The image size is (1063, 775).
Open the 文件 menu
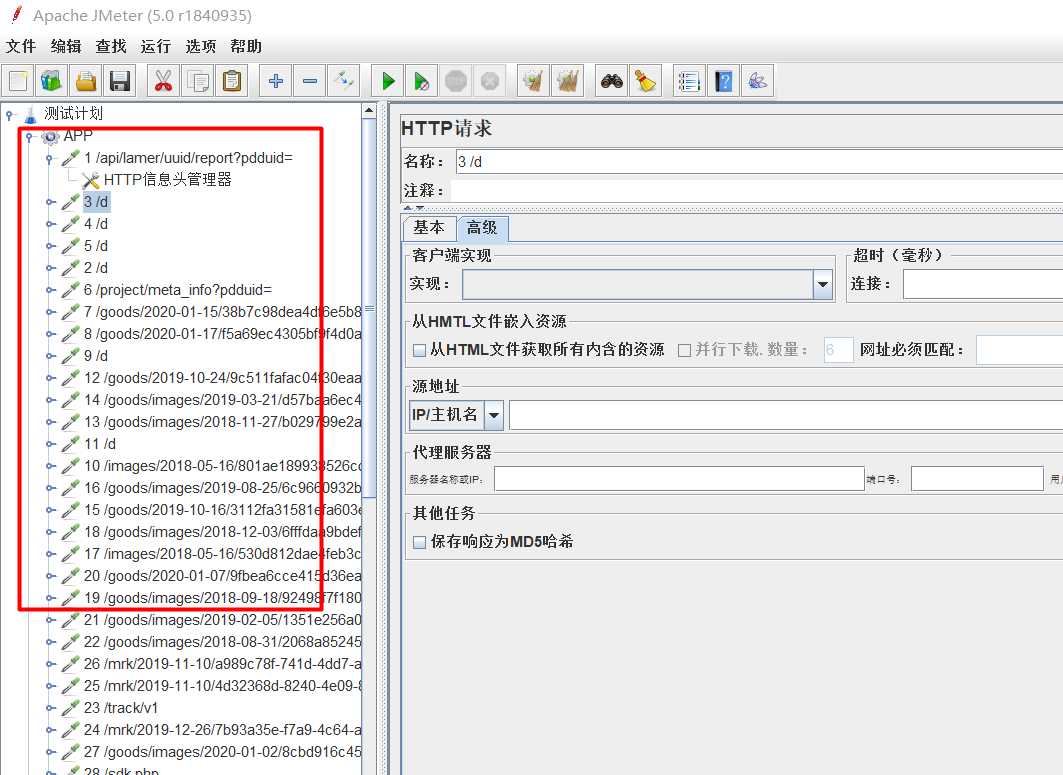point(20,46)
